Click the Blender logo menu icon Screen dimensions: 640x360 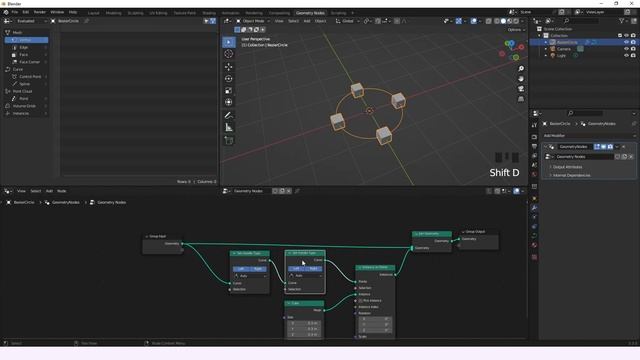(x=6, y=12)
